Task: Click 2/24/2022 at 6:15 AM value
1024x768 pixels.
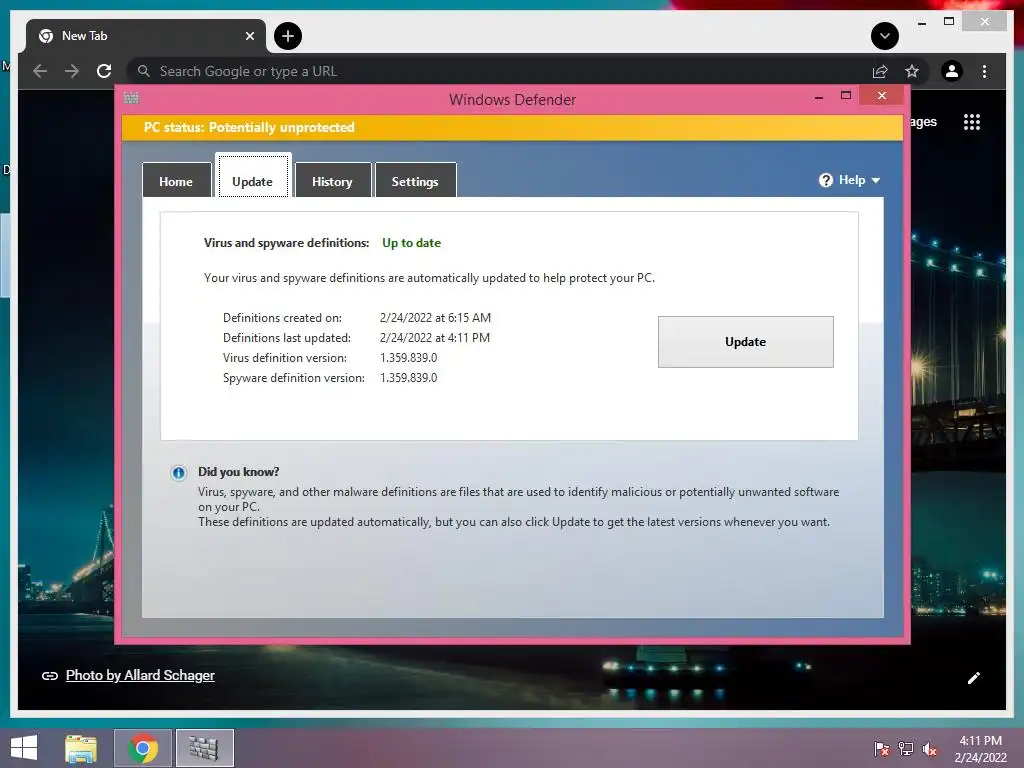Action: (x=435, y=318)
